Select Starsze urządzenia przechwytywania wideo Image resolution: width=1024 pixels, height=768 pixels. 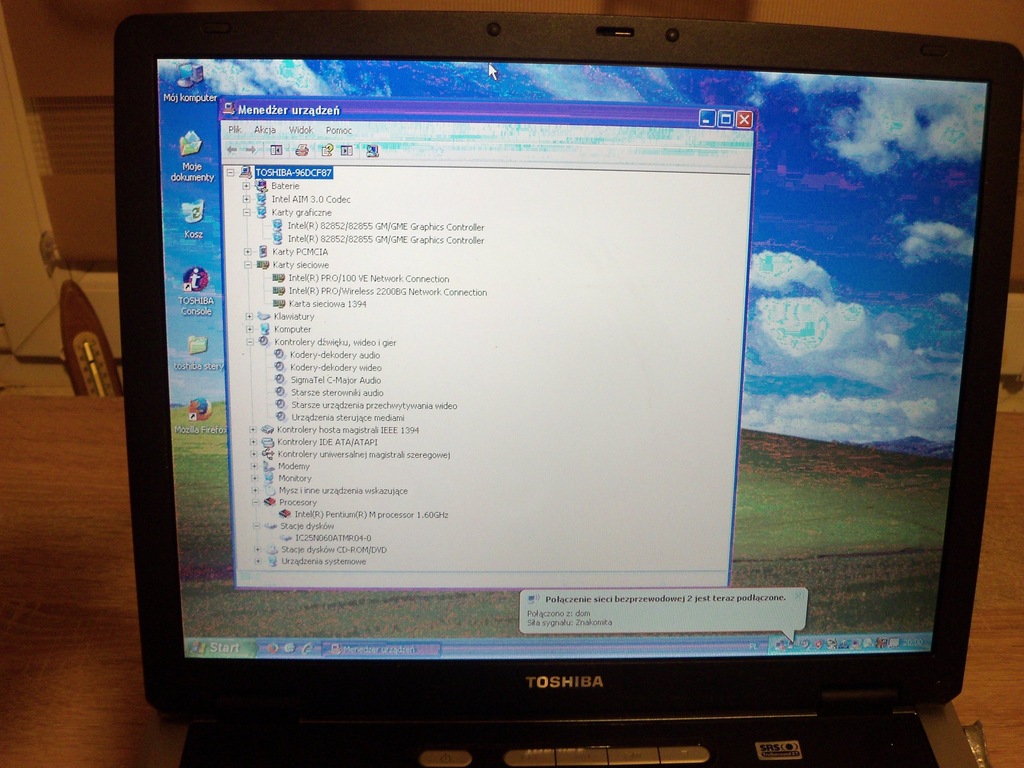pyautogui.click(x=374, y=405)
